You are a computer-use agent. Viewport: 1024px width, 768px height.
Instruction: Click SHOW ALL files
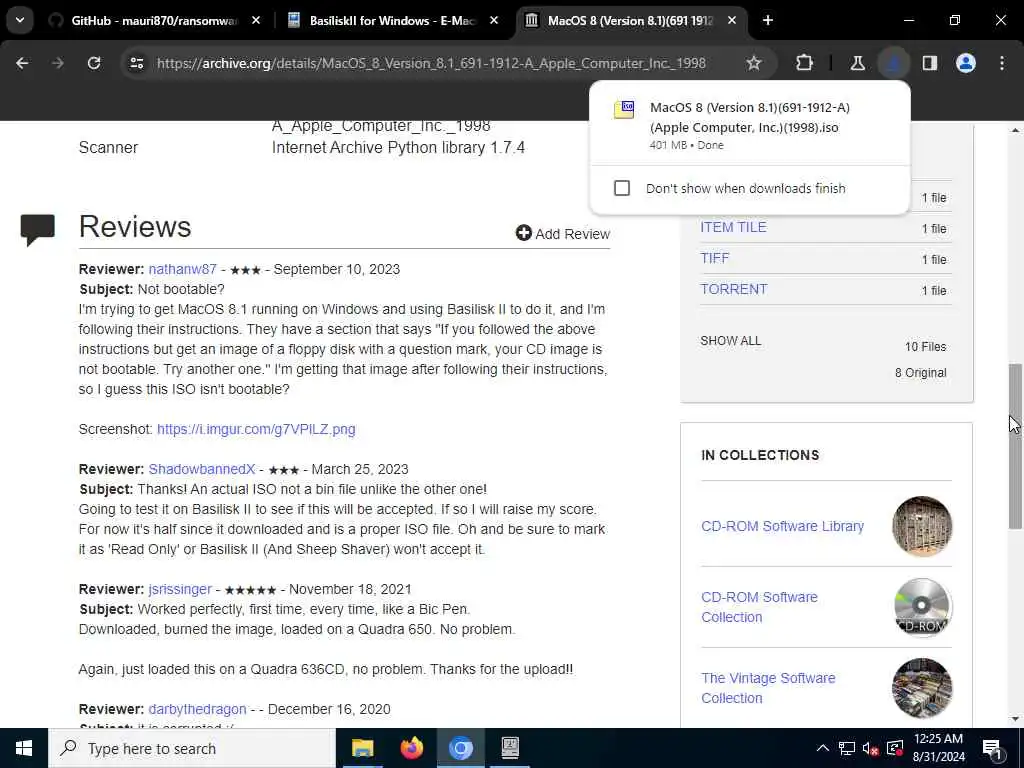pos(730,341)
